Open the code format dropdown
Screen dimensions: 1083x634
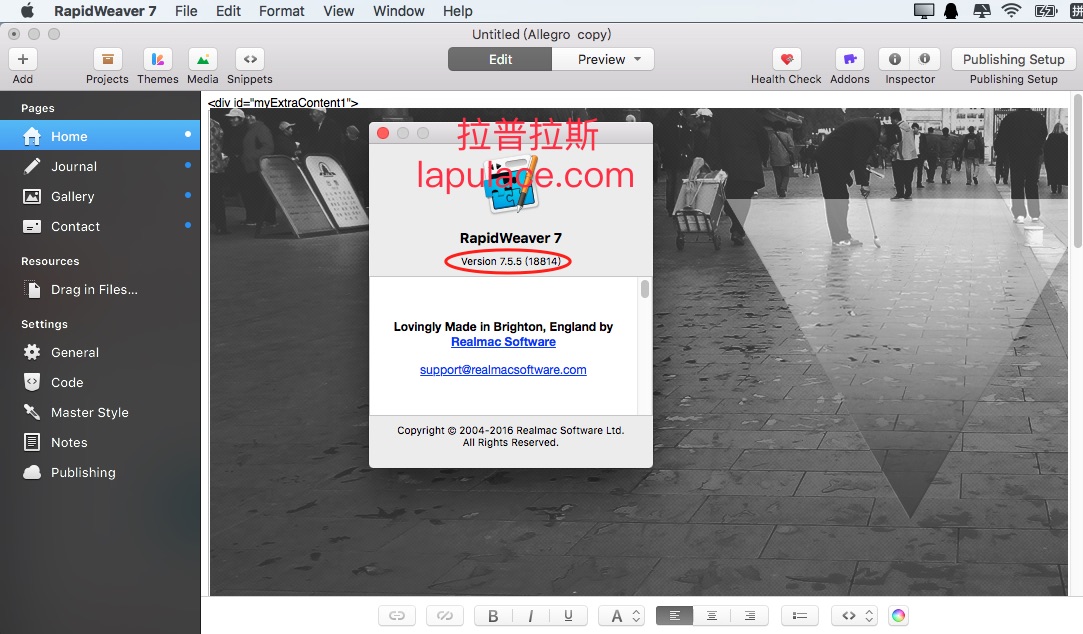855,615
